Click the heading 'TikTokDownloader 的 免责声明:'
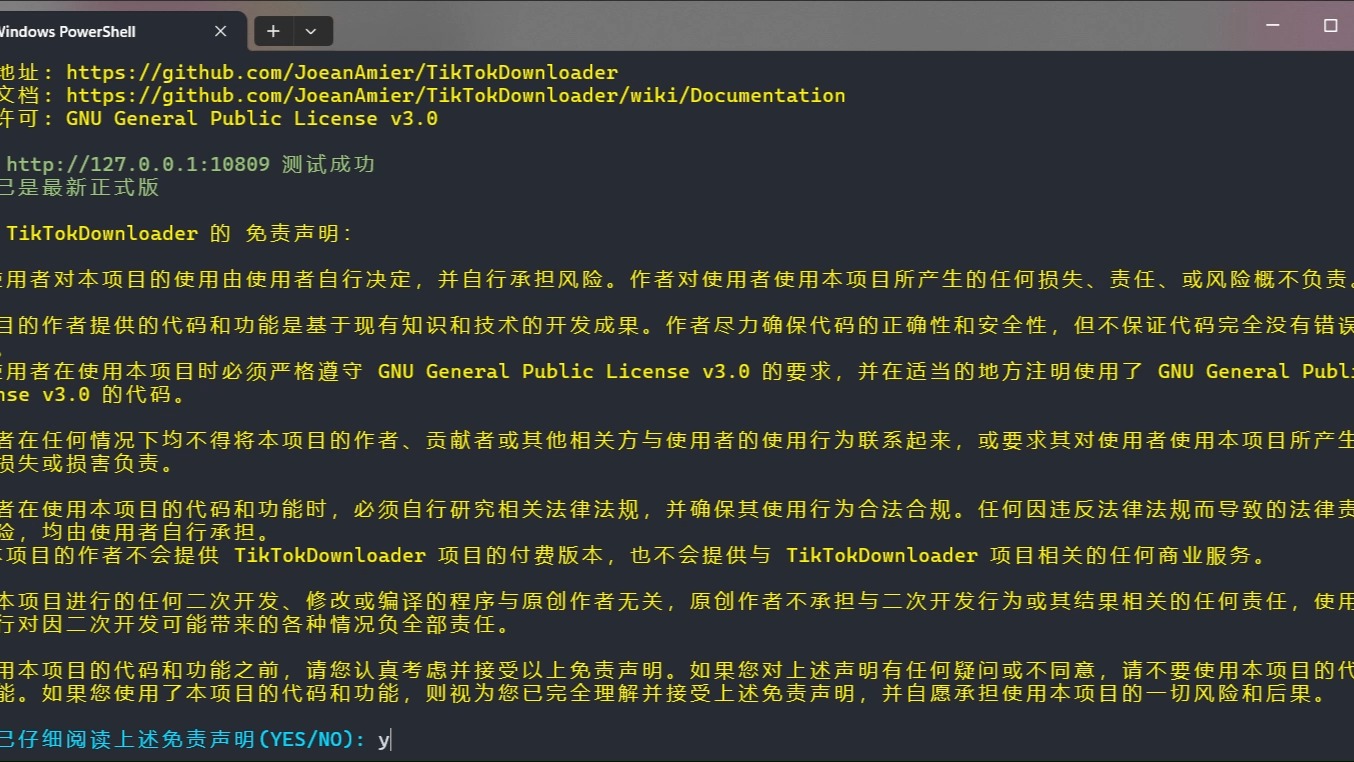The image size is (1354, 762). (180, 233)
